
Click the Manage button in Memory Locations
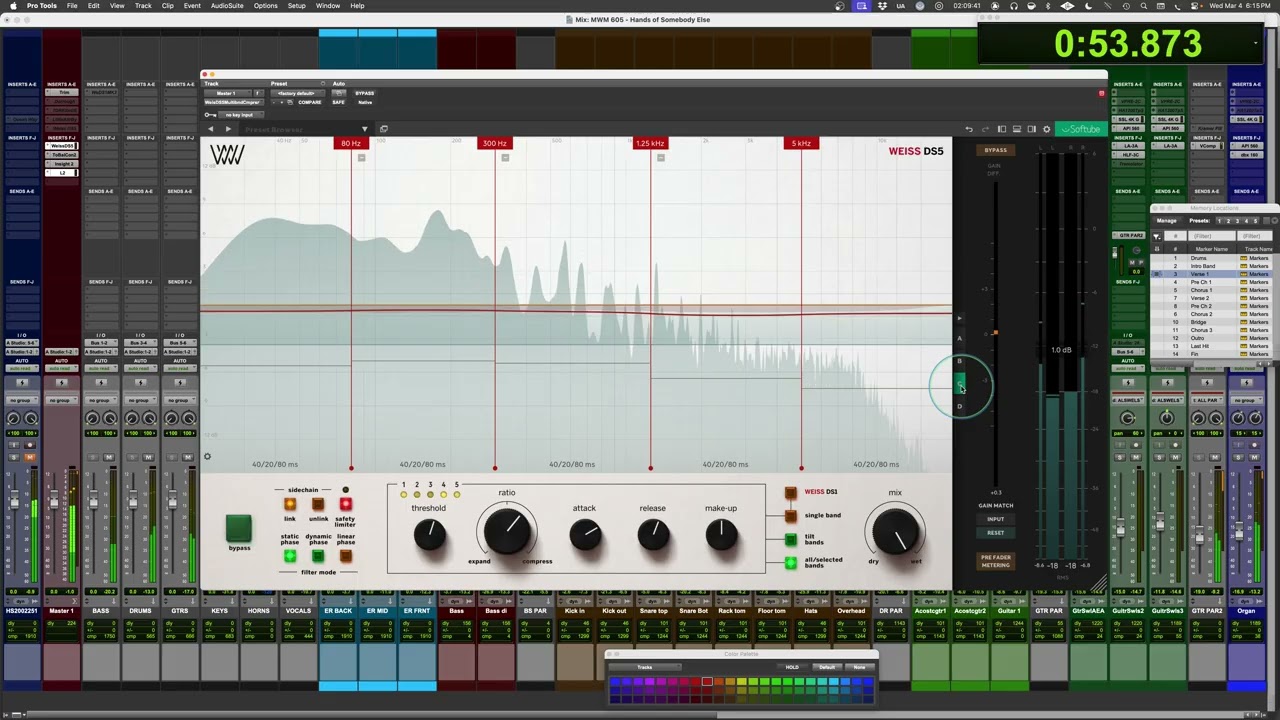tap(1167, 221)
